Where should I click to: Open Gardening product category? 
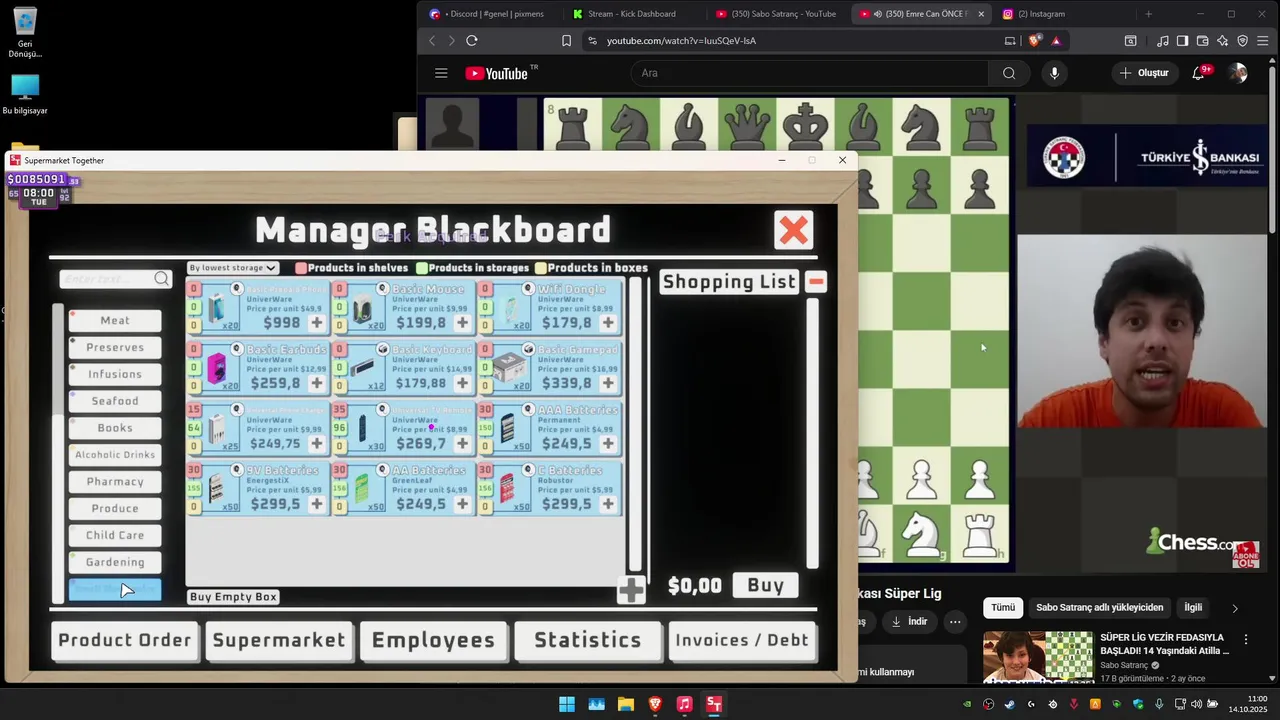(115, 562)
